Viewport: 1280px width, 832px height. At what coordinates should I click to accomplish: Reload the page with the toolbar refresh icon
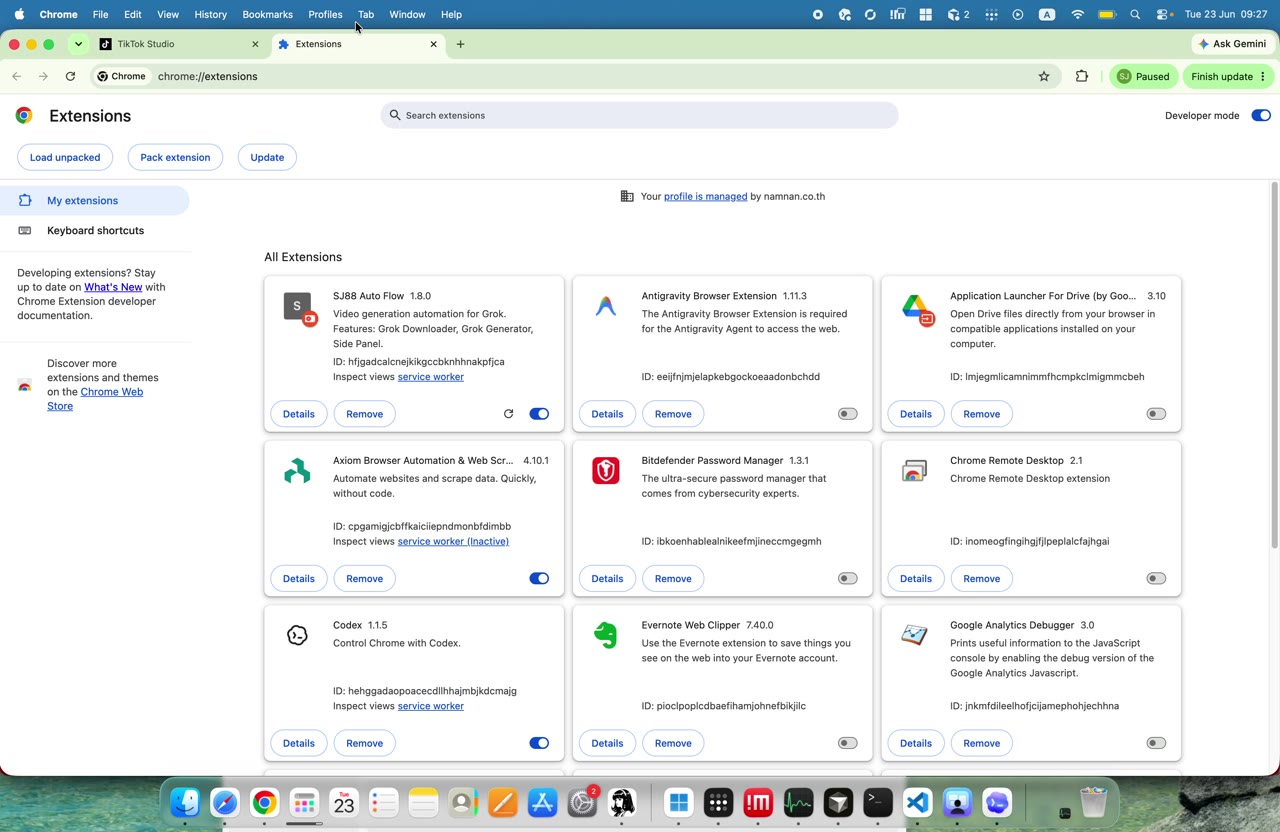click(x=70, y=76)
